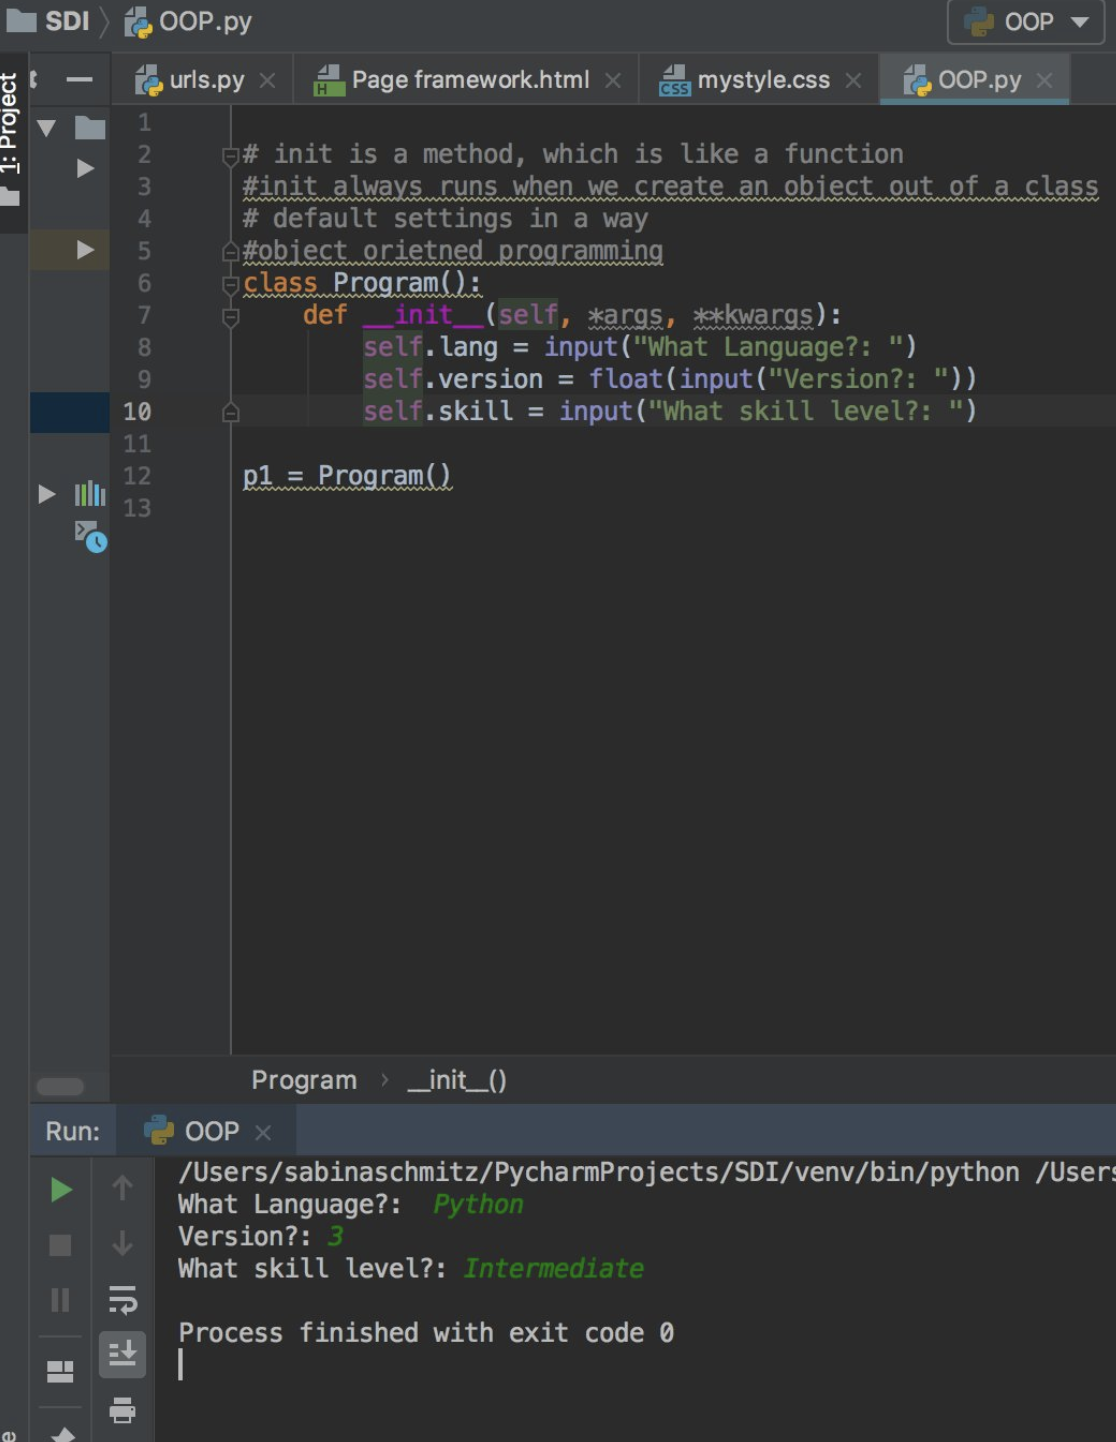Click the Python icon on the Run OOP tab
Viewport: 1116px width, 1442px height.
159,1131
